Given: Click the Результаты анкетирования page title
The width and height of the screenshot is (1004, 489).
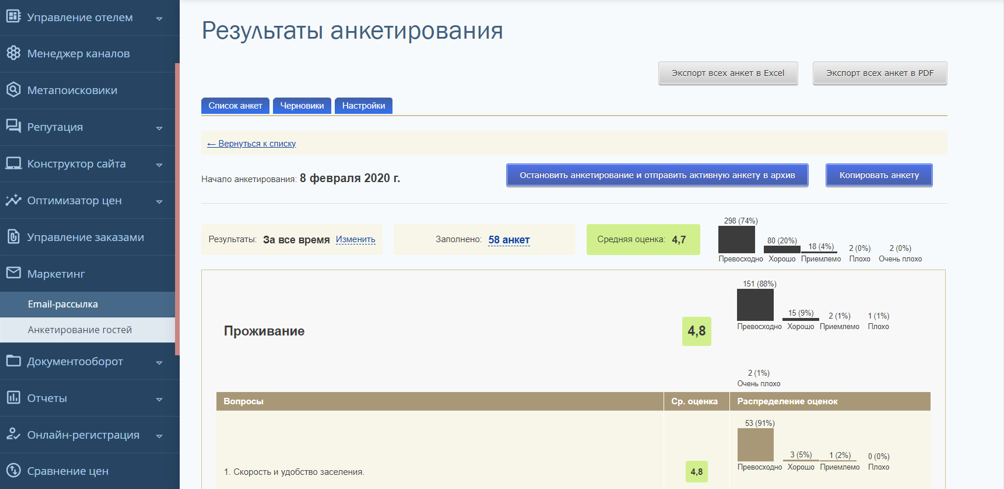Looking at the screenshot, I should 352,31.
